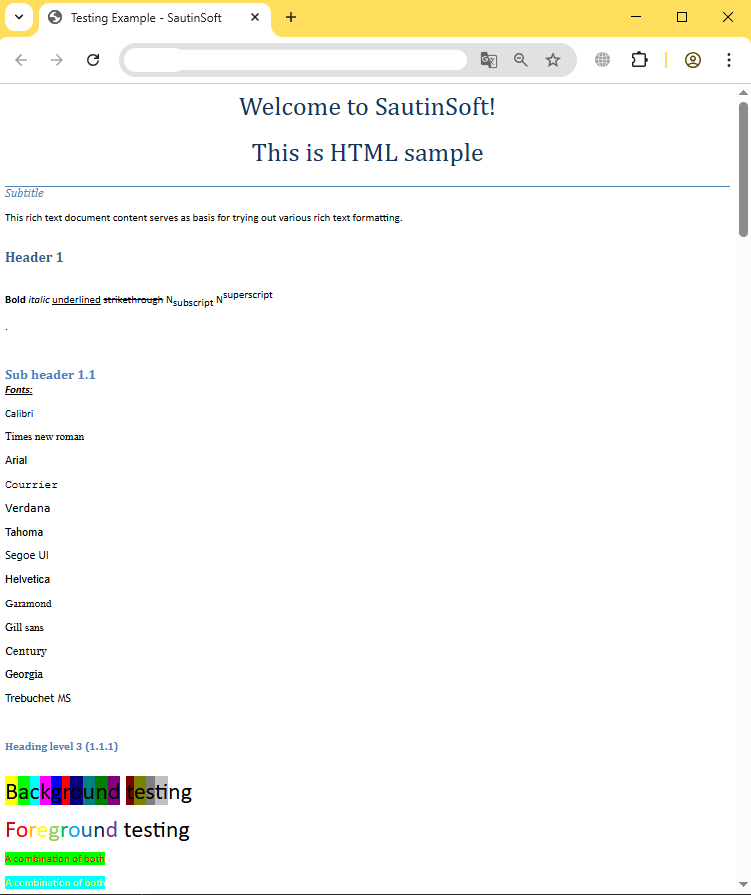Bookmark this page with the star
This screenshot has height=895, width=751.
pyautogui.click(x=553, y=60)
